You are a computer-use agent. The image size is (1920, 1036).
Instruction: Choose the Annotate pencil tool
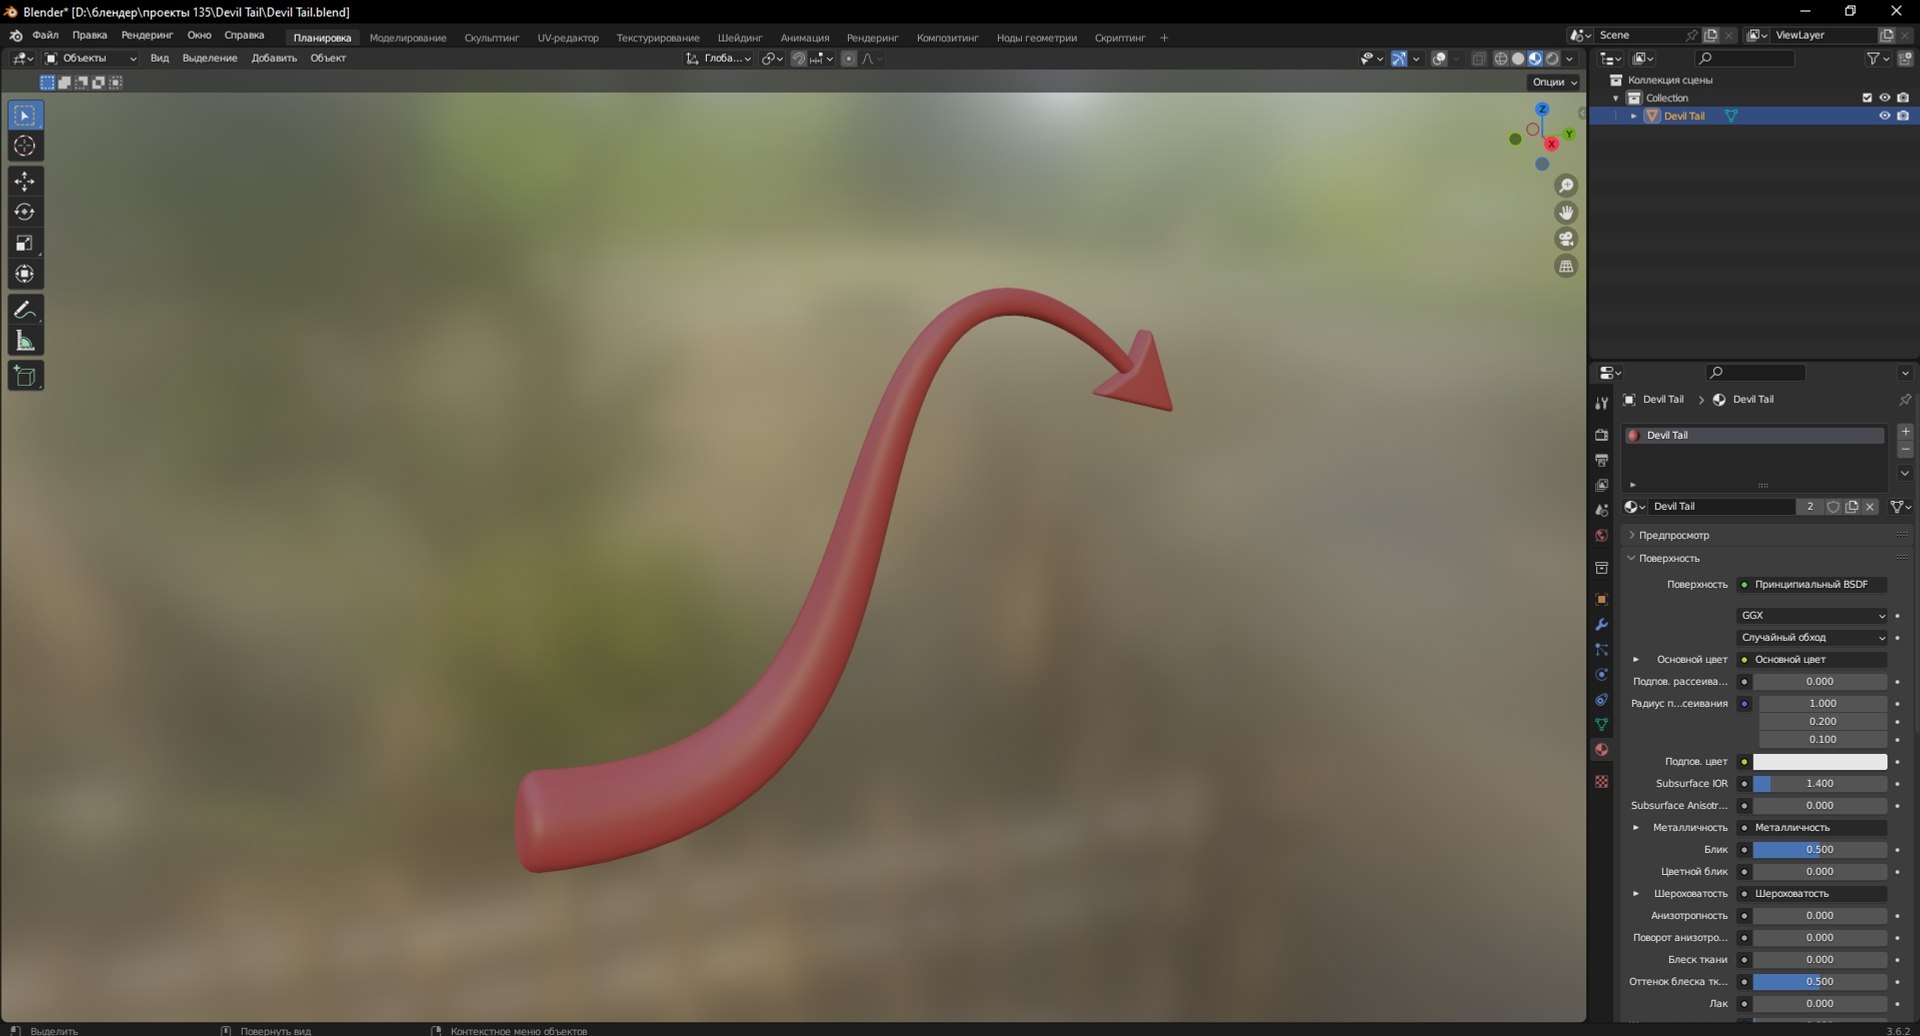tap(25, 310)
